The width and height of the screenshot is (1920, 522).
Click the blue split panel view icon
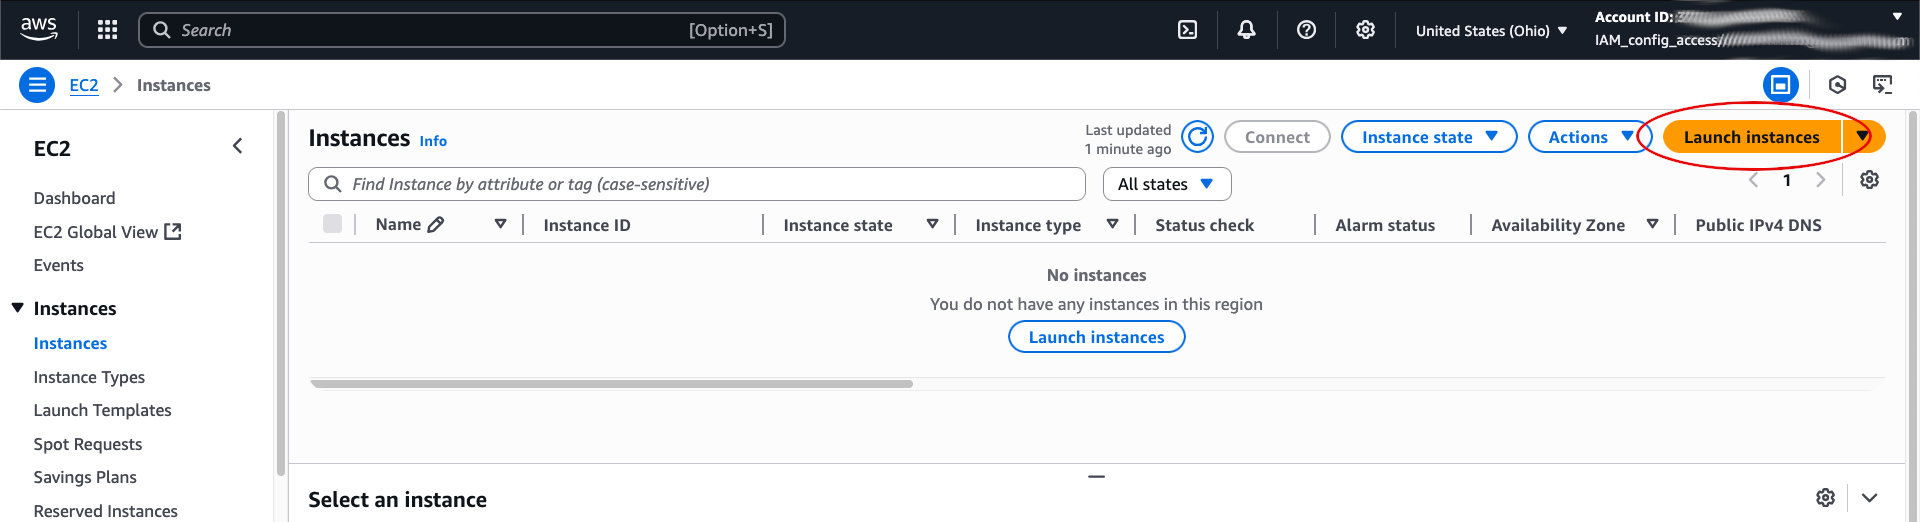coord(1780,85)
